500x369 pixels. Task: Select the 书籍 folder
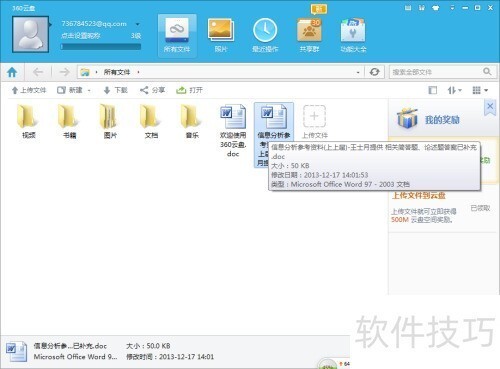[x=69, y=121]
